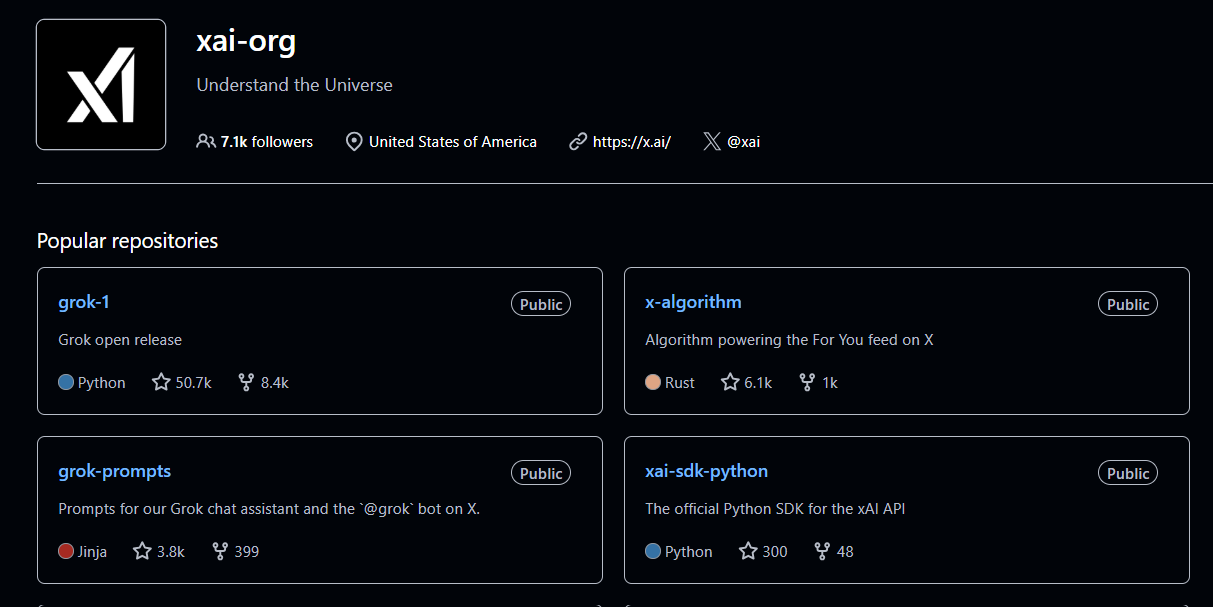Open the @xai profile link
Screen dimensions: 1213x607
click(x=743, y=142)
